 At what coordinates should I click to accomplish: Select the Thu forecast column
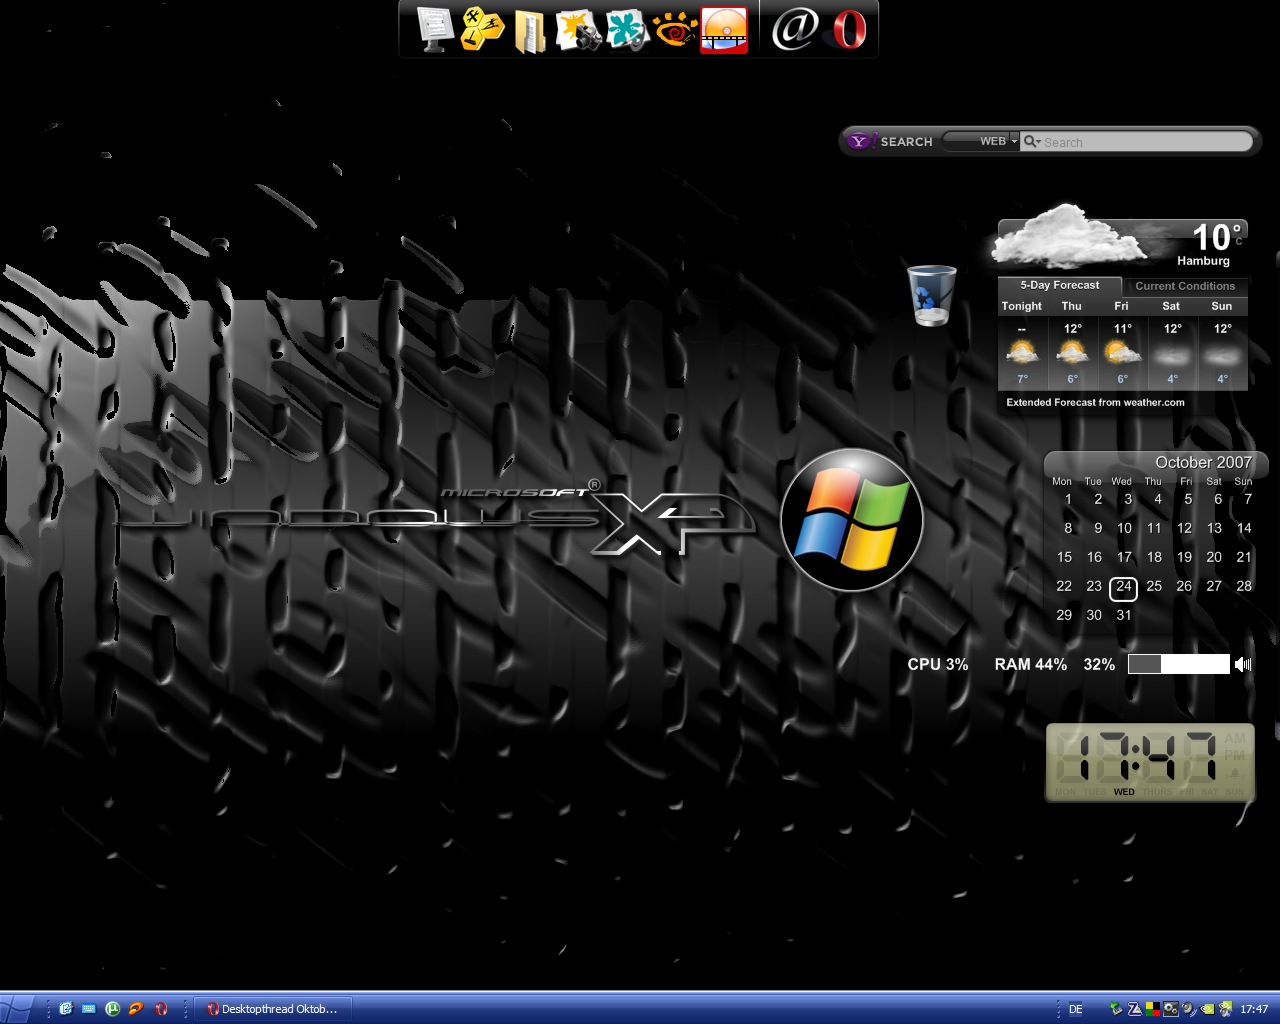click(x=1072, y=345)
